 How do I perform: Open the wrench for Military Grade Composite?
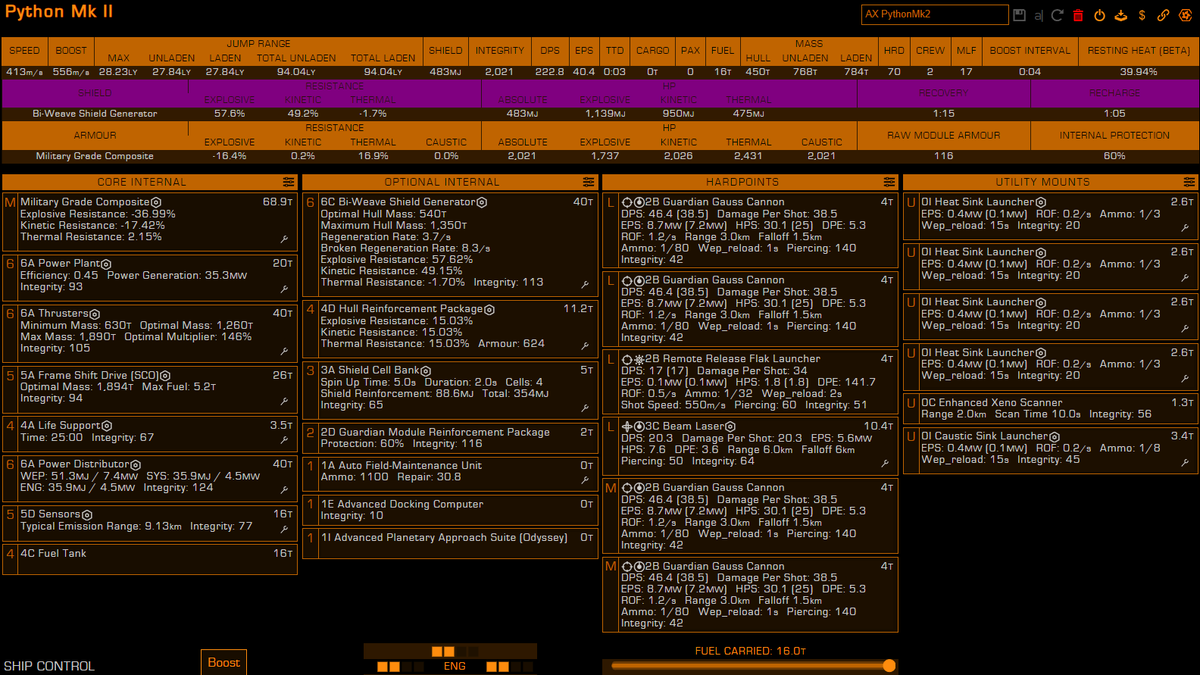click(x=285, y=240)
